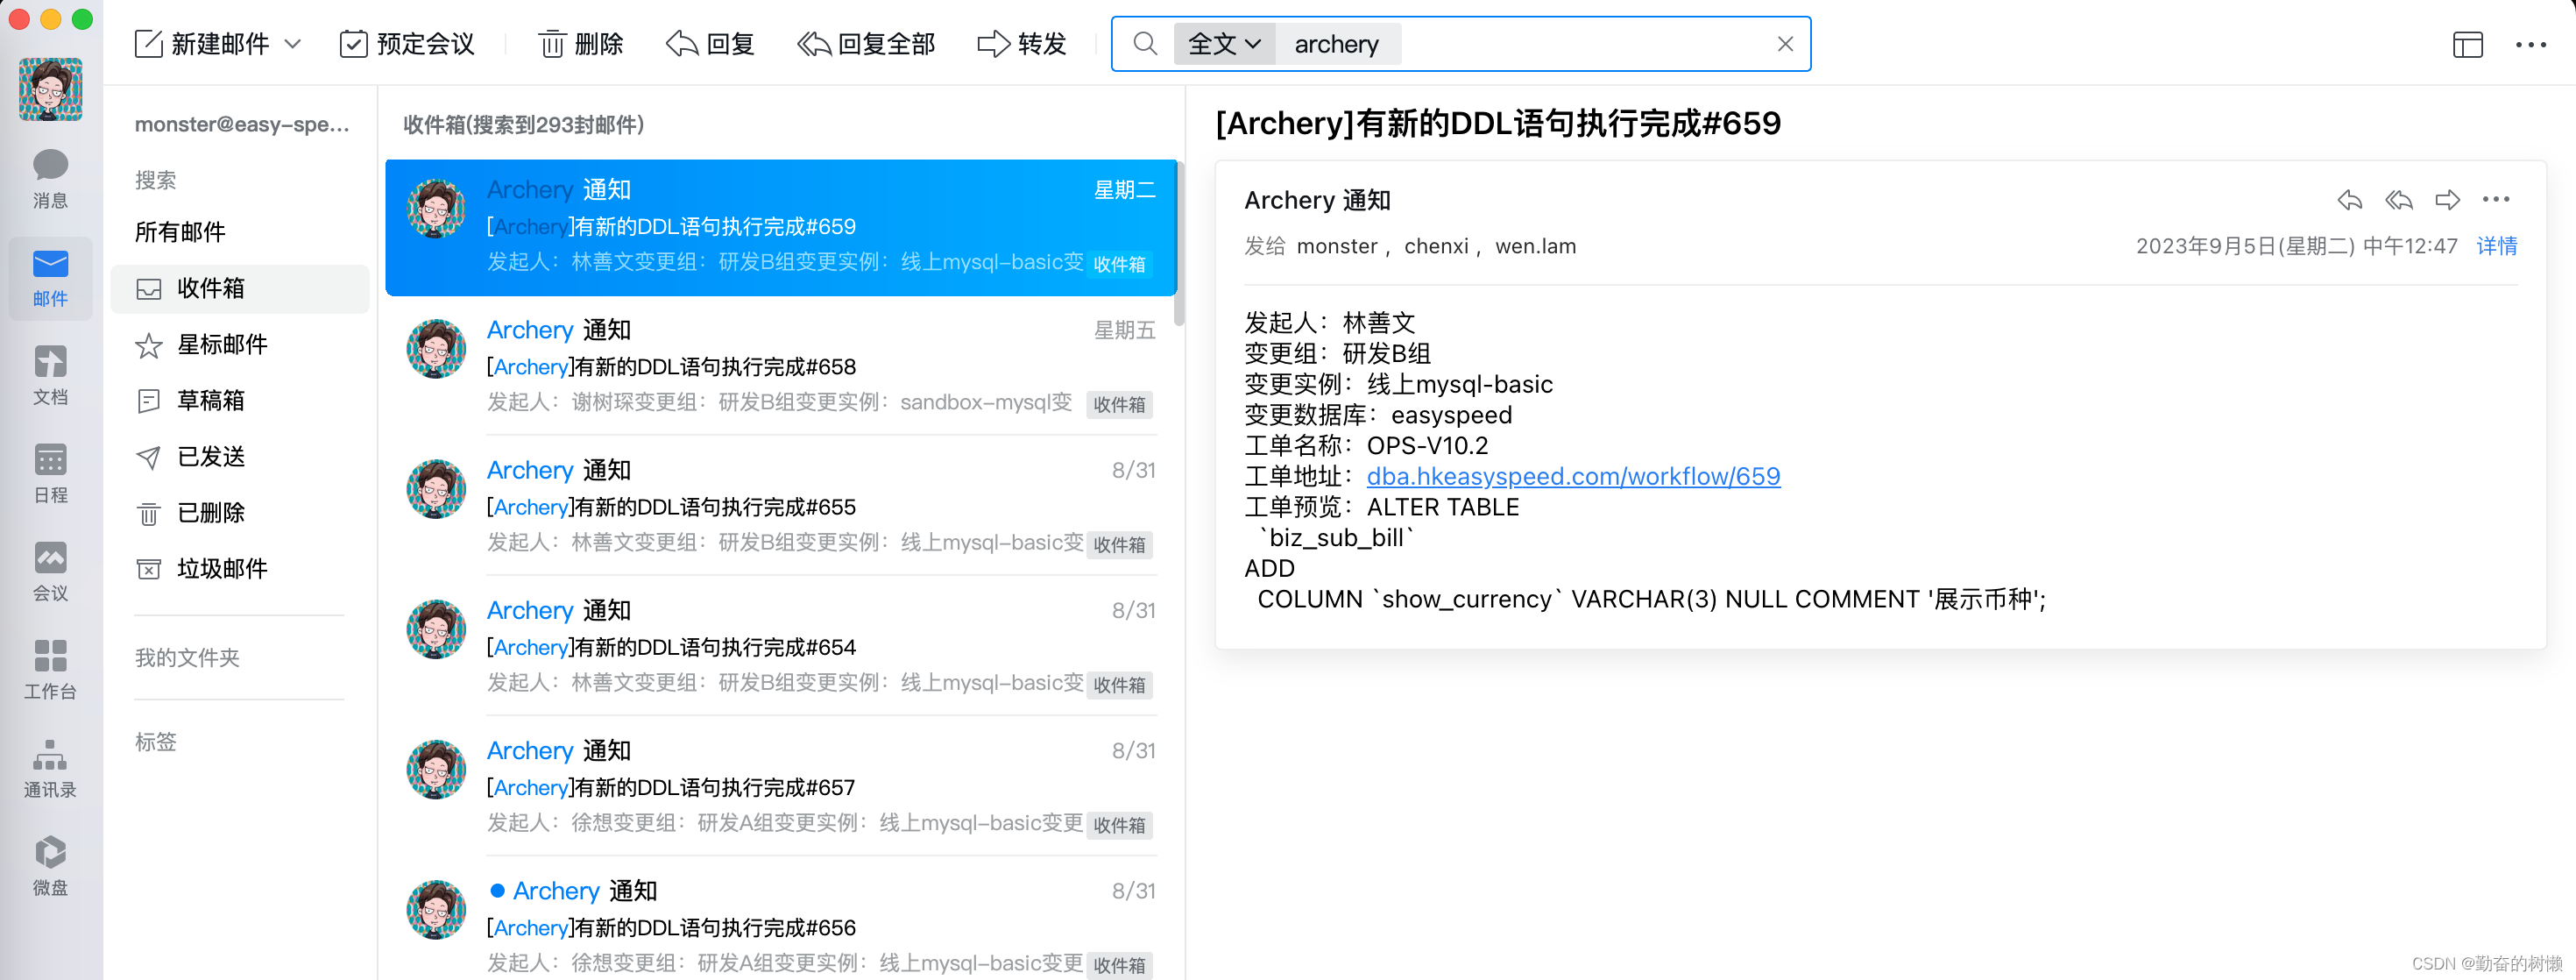Image resolution: width=2576 pixels, height=980 pixels.
Task: Open workflow link dba.hkeasyspeed.com/workflow/659
Action: (x=1572, y=475)
